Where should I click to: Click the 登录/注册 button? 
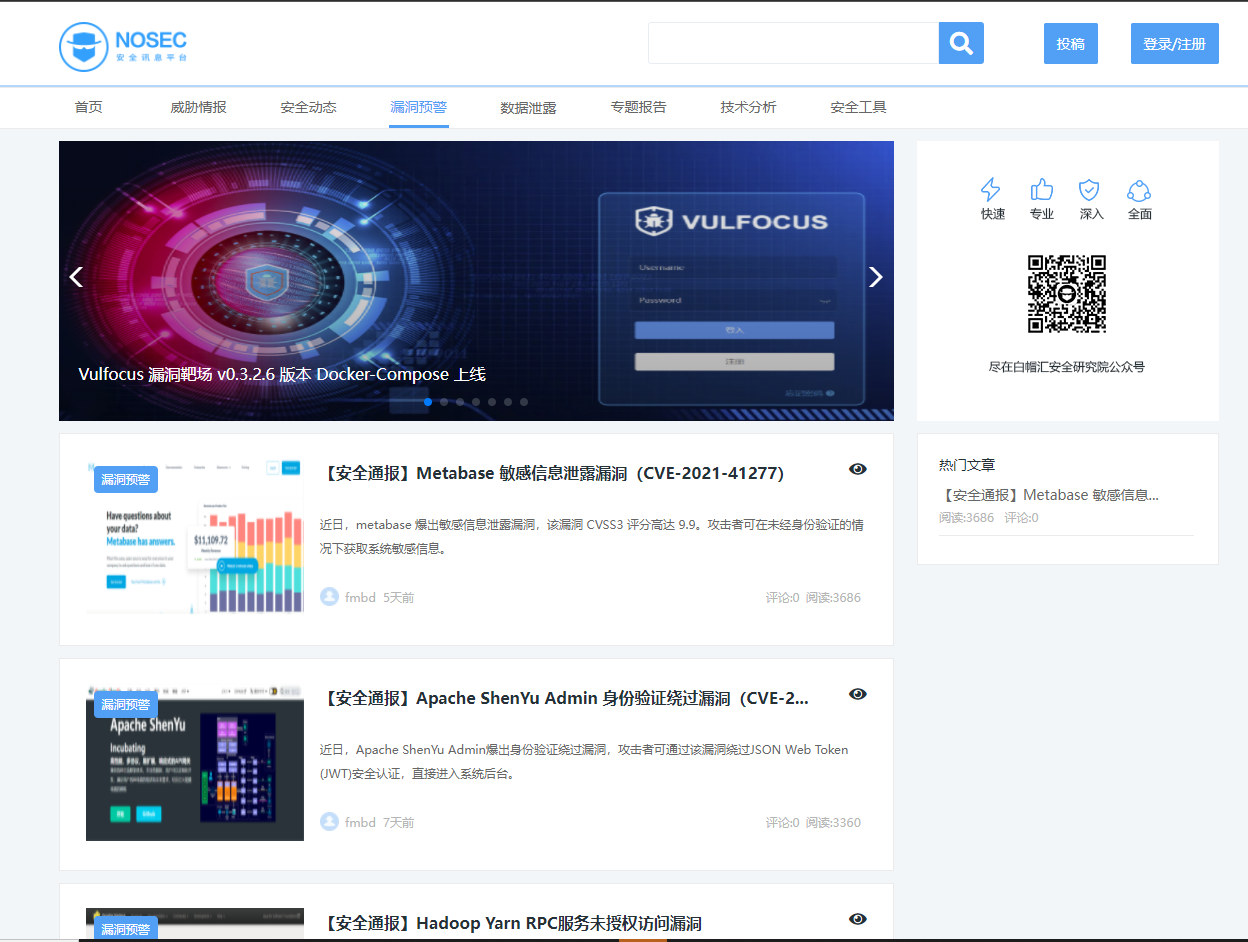tap(1175, 44)
